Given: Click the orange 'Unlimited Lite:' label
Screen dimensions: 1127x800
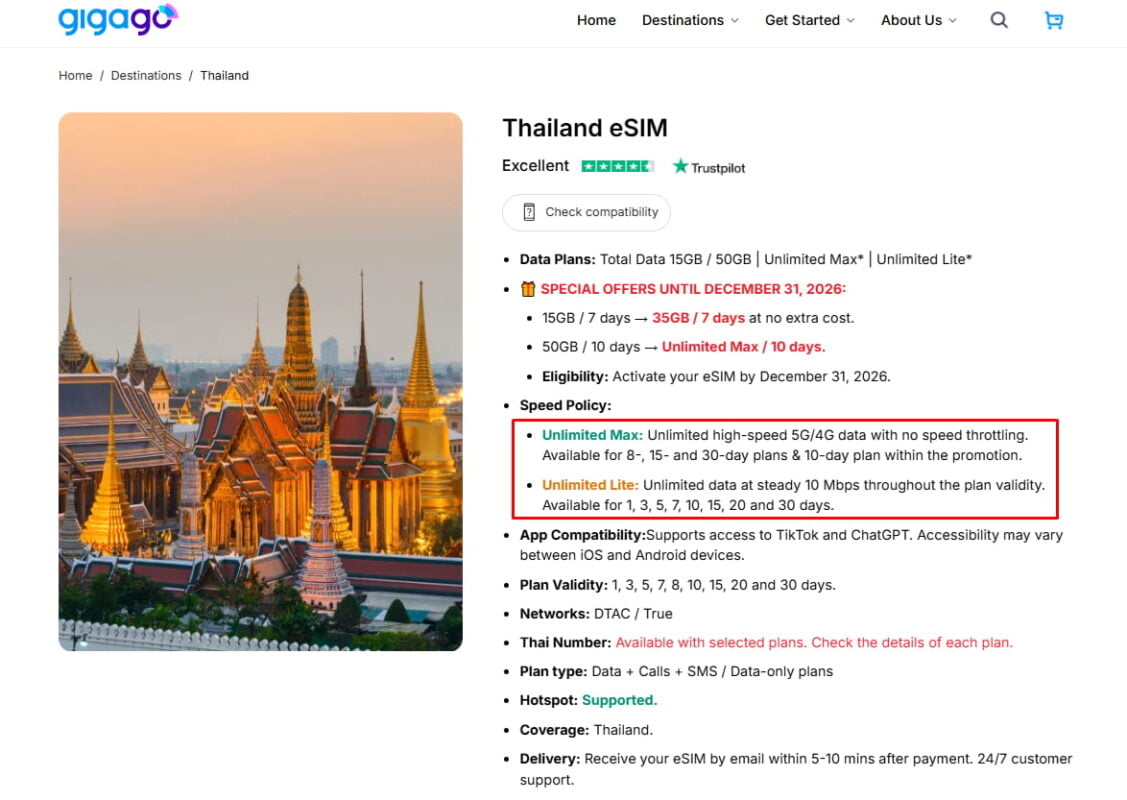Looking at the screenshot, I should click(x=590, y=485).
